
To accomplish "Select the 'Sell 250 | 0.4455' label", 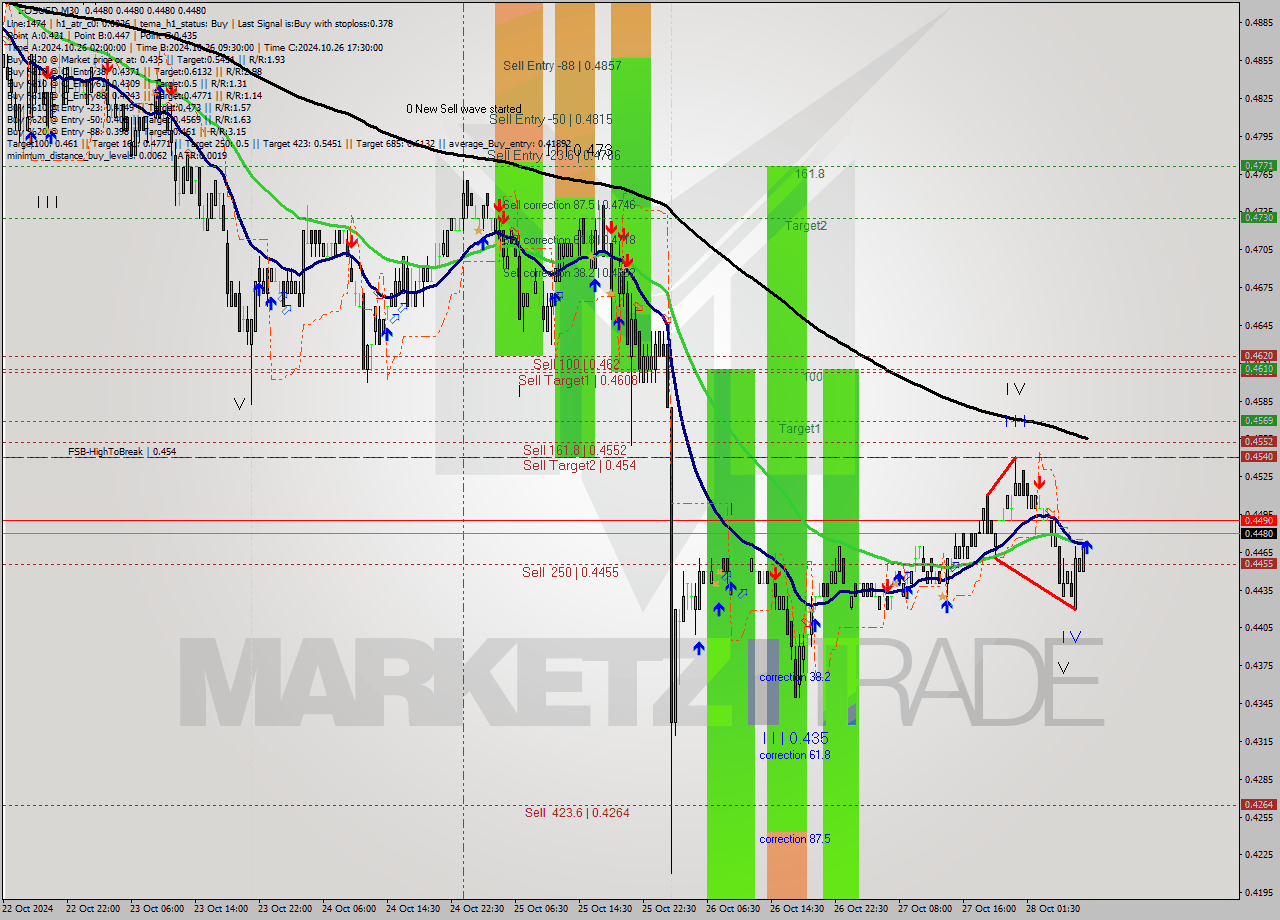I will click(x=570, y=573).
